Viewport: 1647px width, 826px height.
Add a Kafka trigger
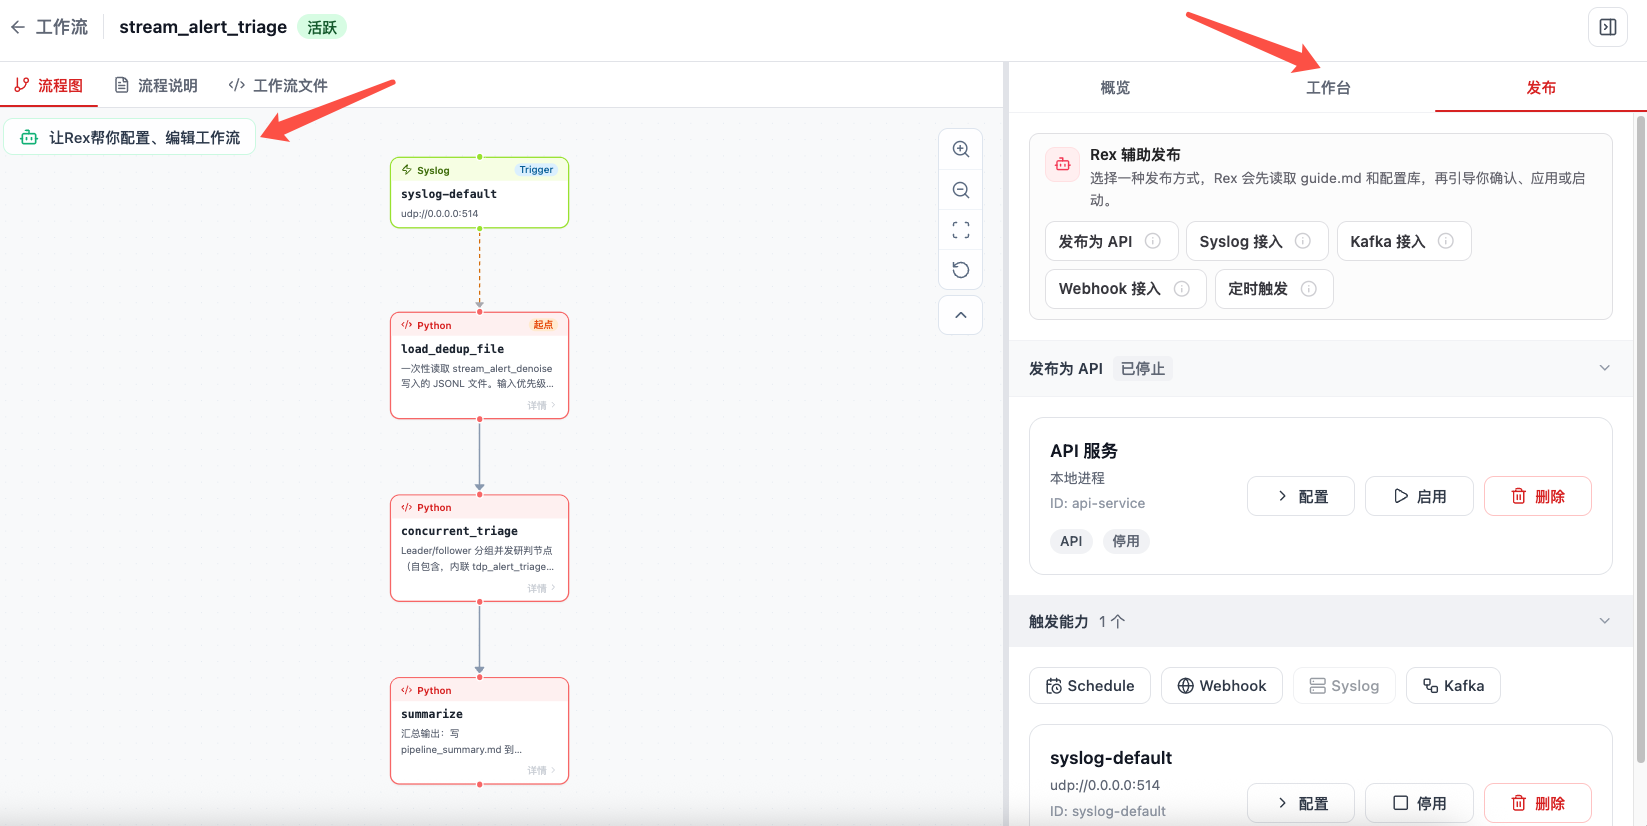pos(1453,686)
